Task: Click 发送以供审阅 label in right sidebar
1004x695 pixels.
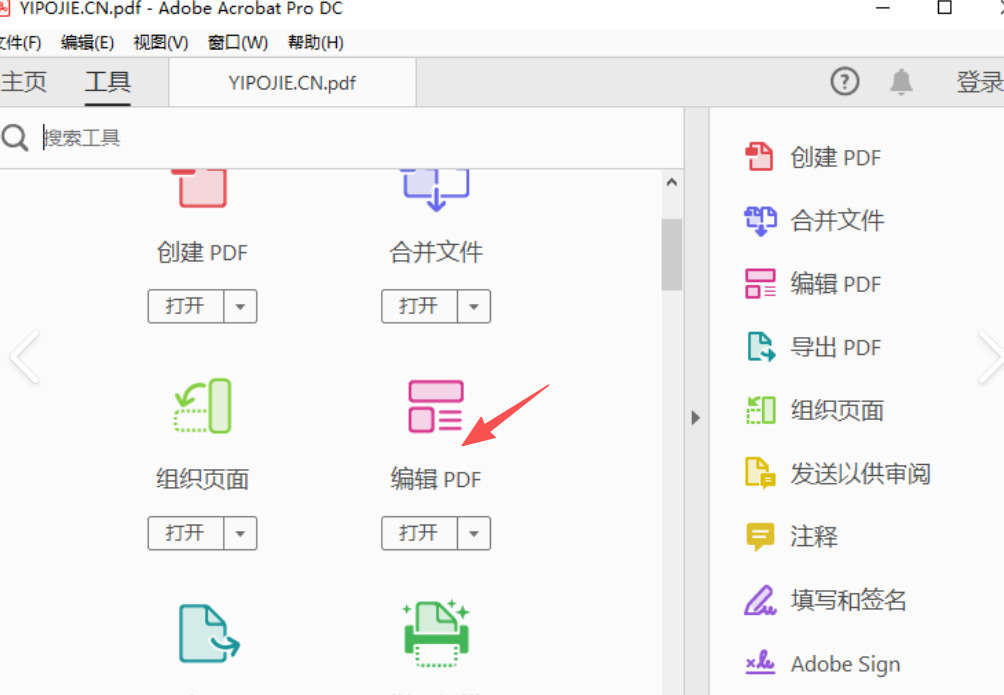Action: coord(861,473)
